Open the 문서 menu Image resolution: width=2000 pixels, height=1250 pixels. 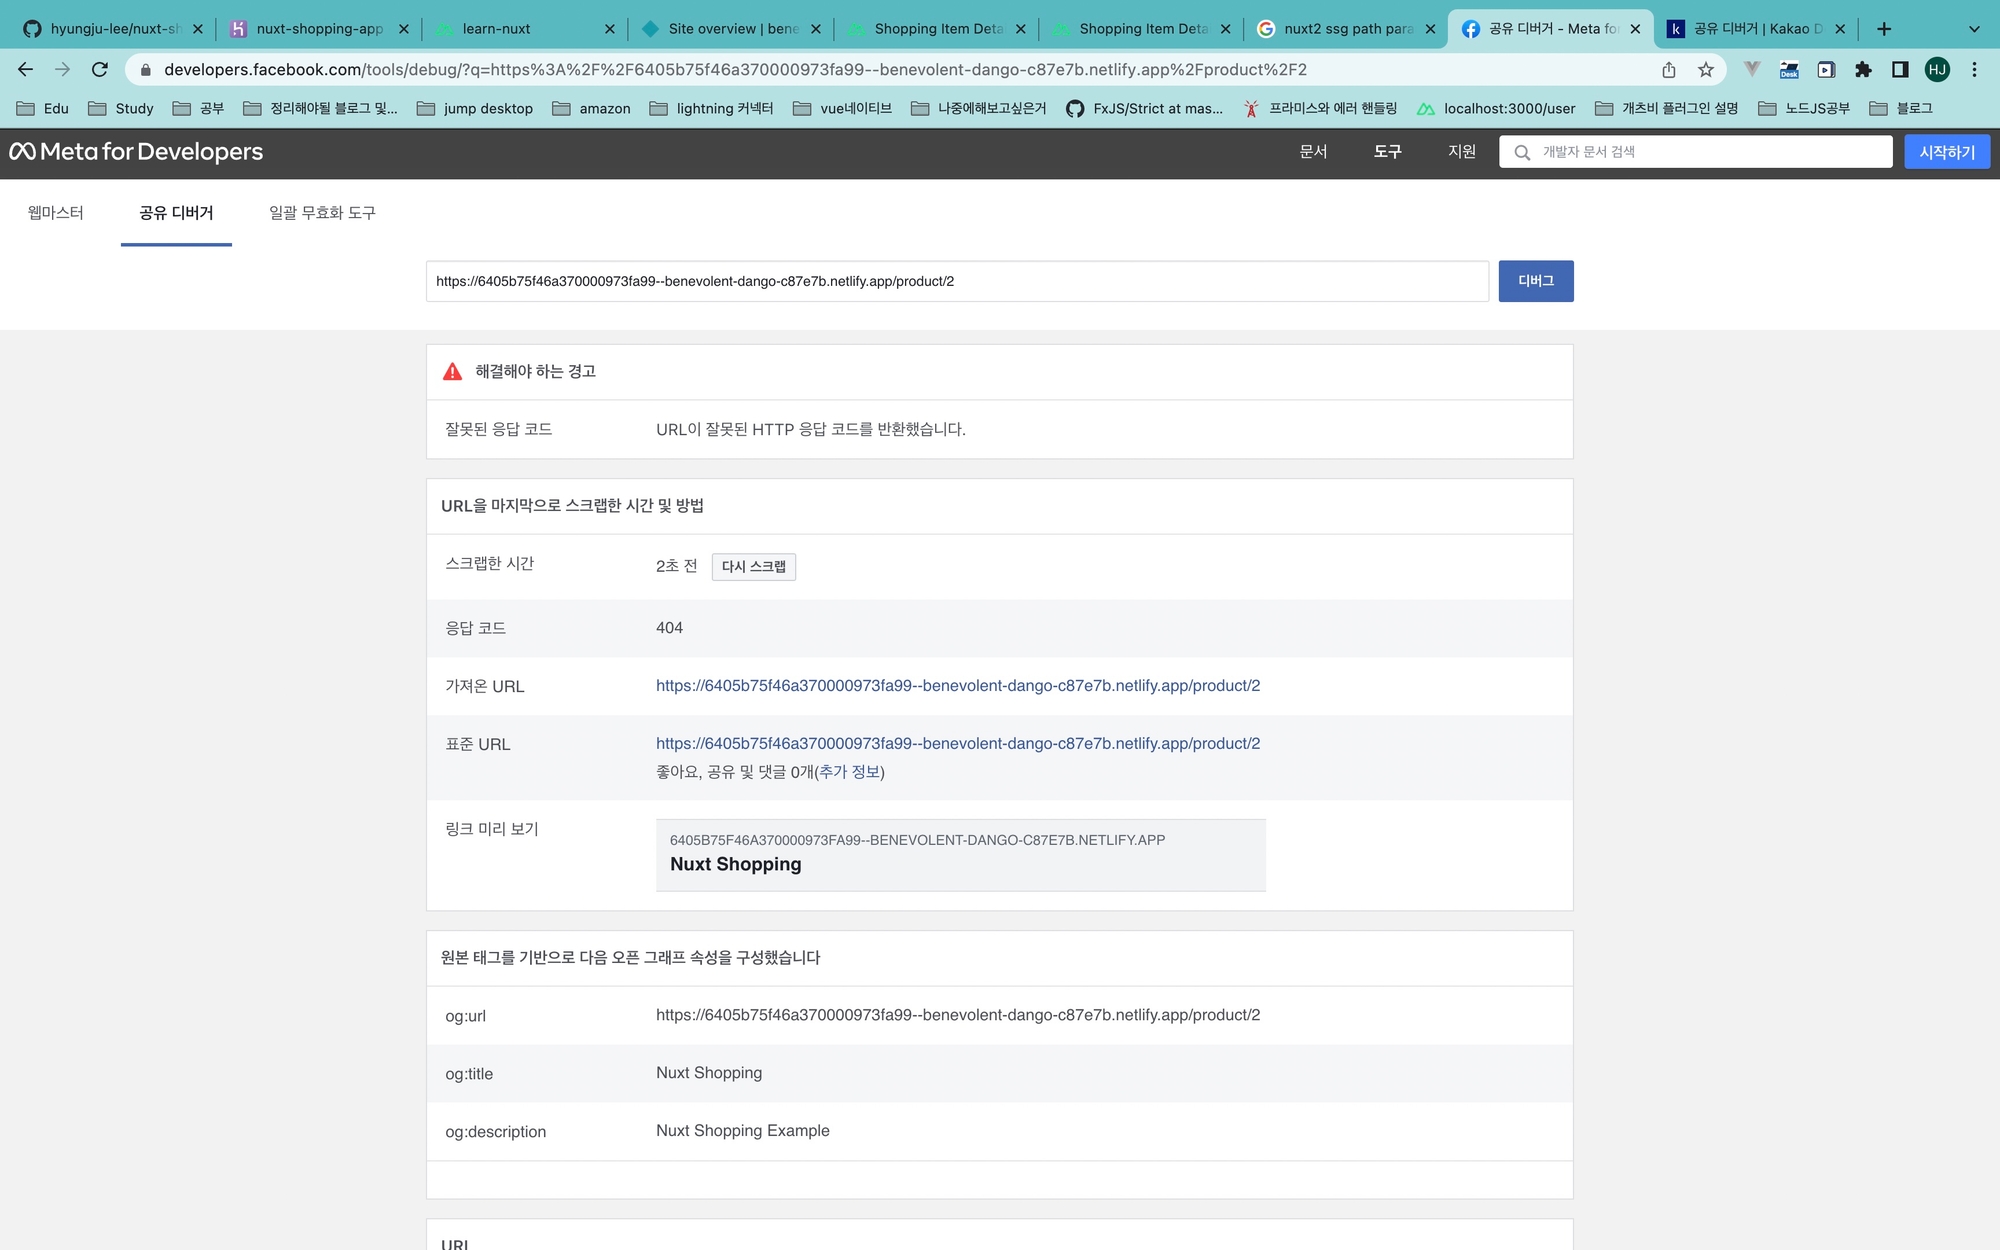(1313, 152)
